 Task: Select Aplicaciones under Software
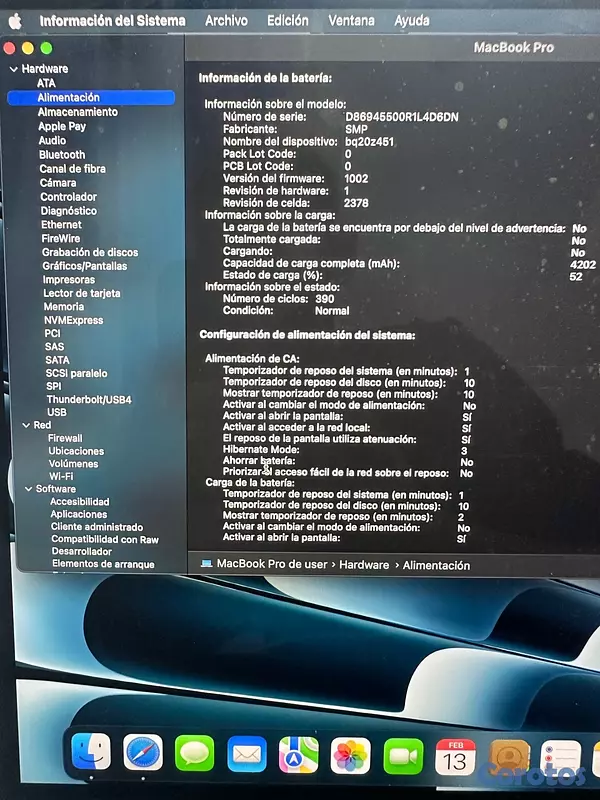(x=79, y=514)
